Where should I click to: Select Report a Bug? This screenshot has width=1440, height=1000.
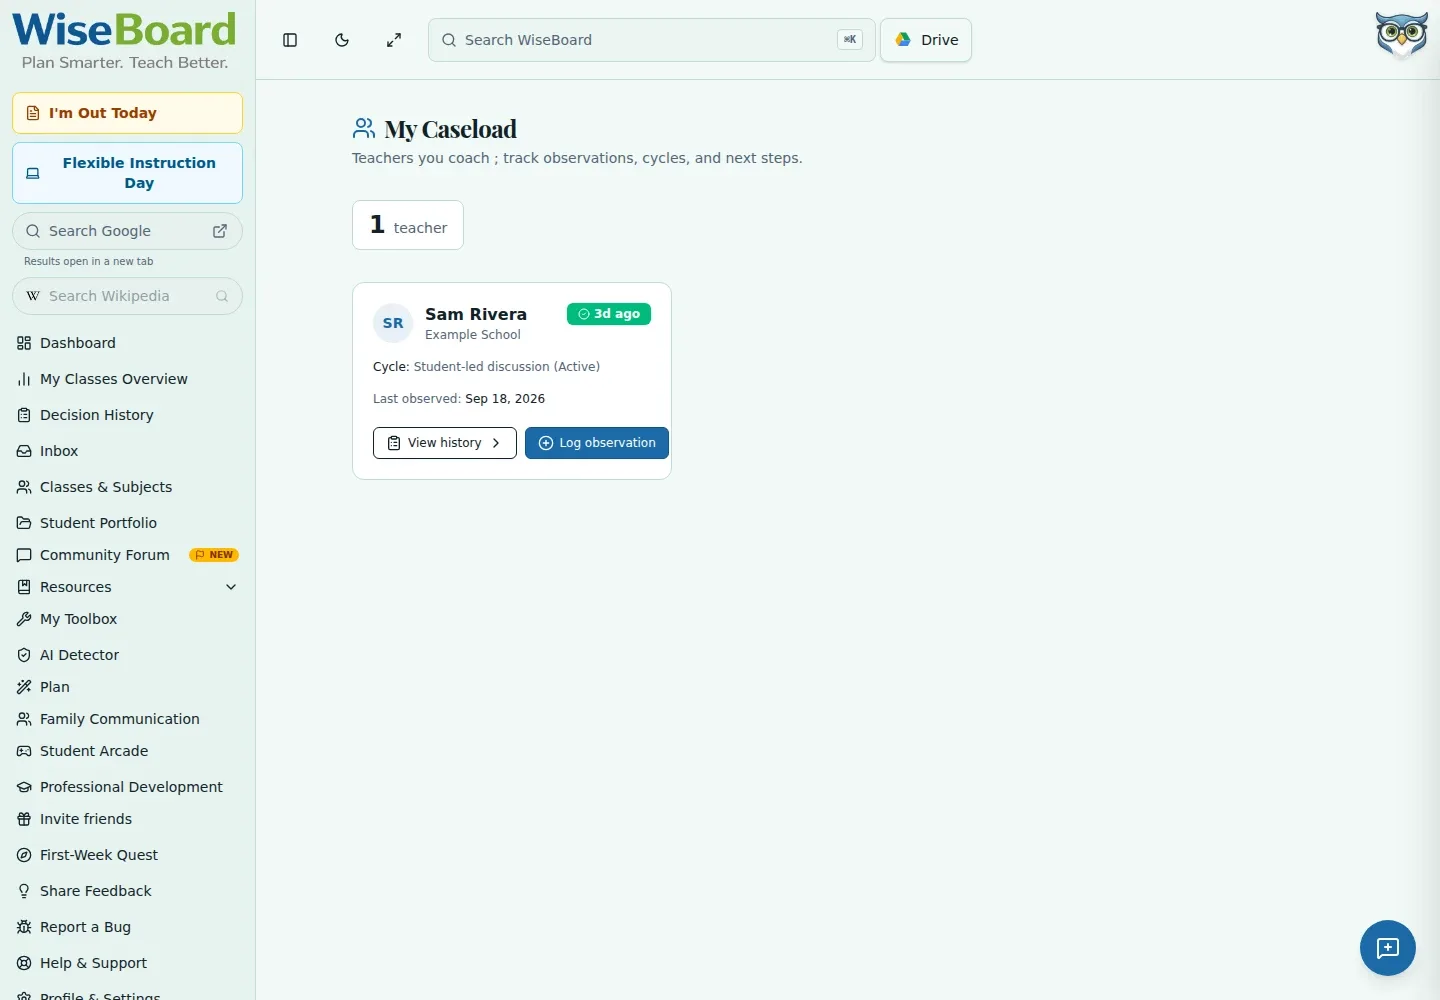pyautogui.click(x=127, y=927)
